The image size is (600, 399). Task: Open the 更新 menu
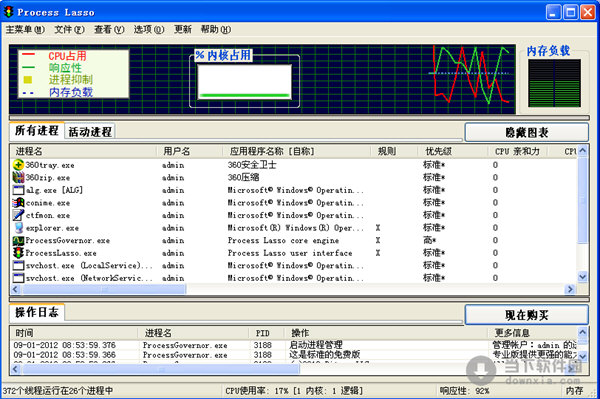[183, 29]
